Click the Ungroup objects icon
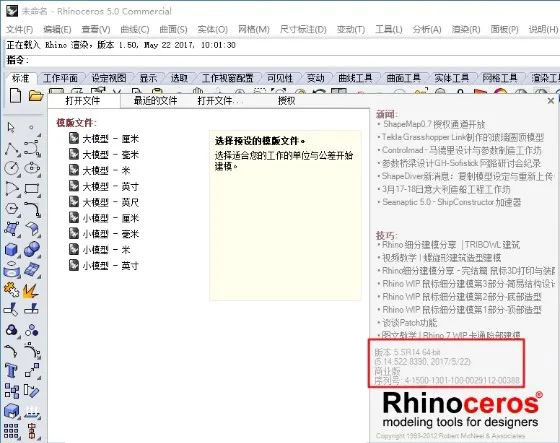This screenshot has width=560, height=443. tap(31, 330)
